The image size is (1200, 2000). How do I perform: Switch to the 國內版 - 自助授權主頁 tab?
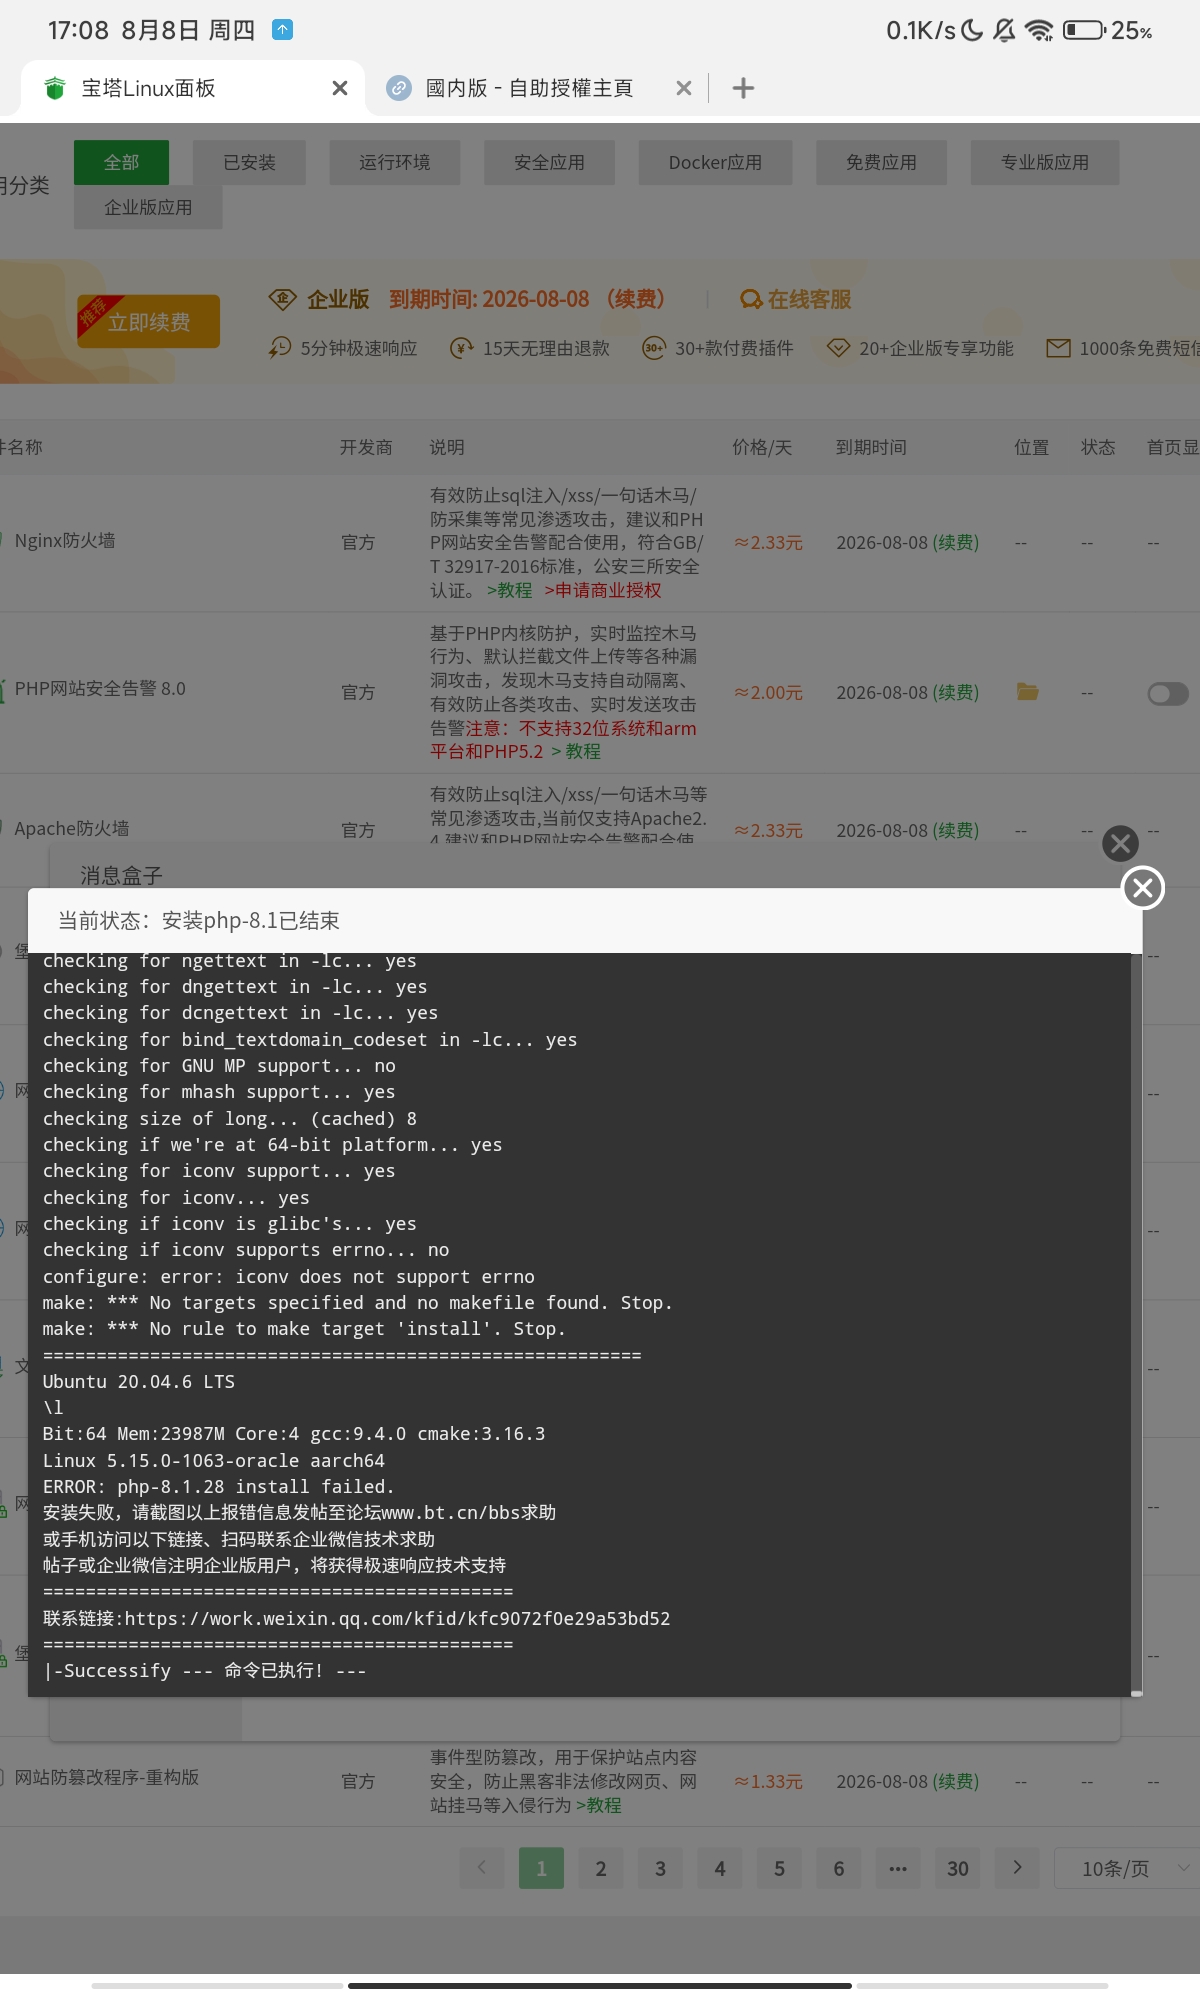click(x=529, y=88)
